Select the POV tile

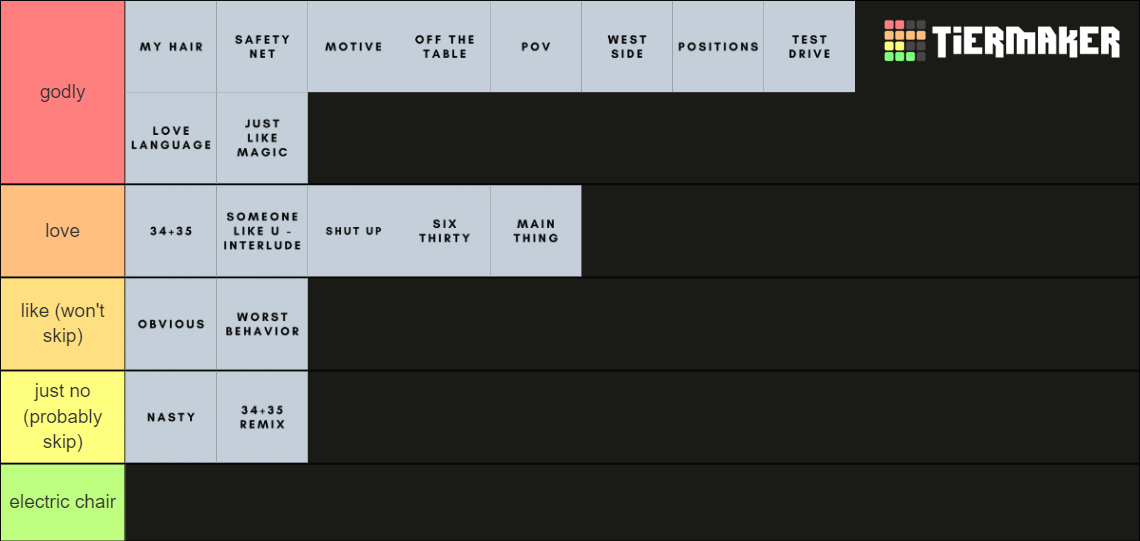click(536, 47)
